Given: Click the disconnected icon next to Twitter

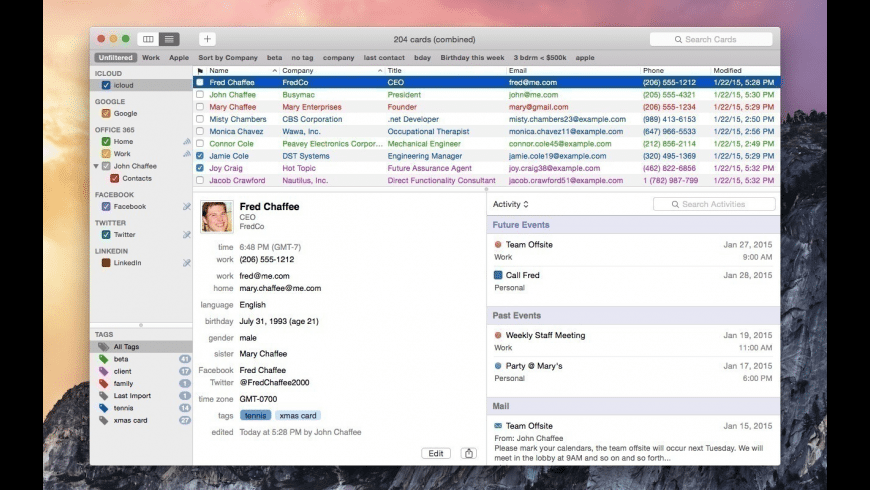Looking at the screenshot, I should pos(186,235).
